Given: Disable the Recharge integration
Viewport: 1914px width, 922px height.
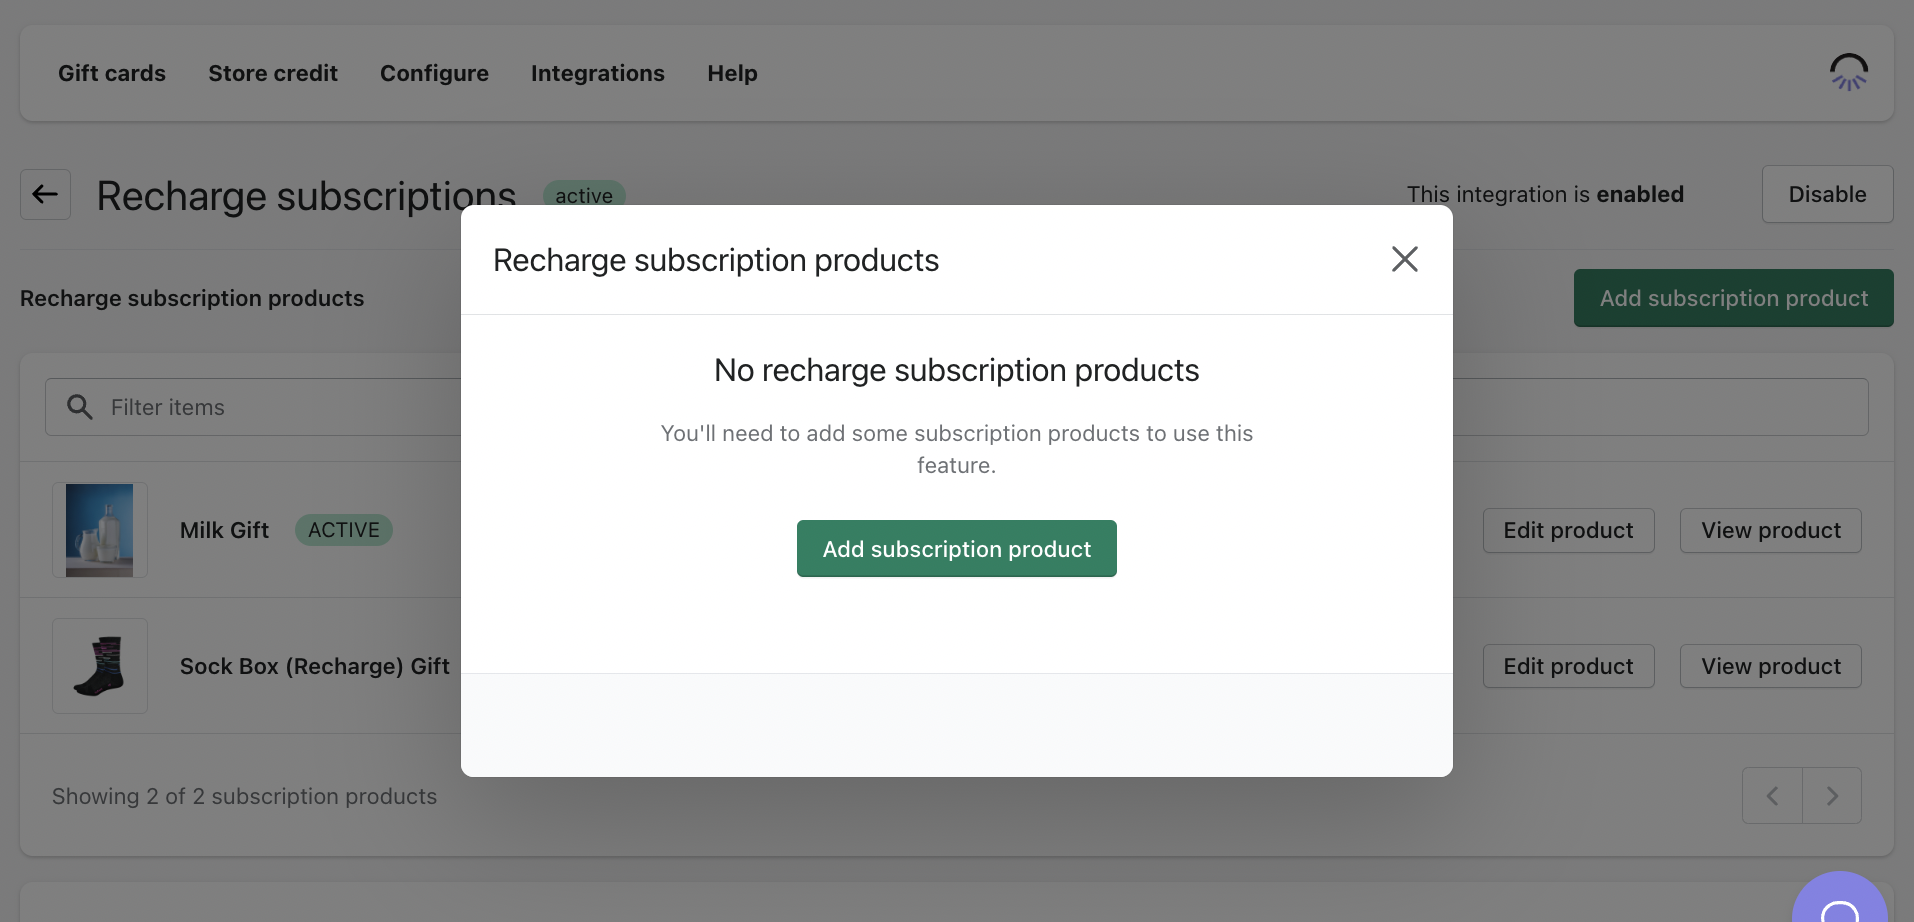Looking at the screenshot, I should point(1827,194).
